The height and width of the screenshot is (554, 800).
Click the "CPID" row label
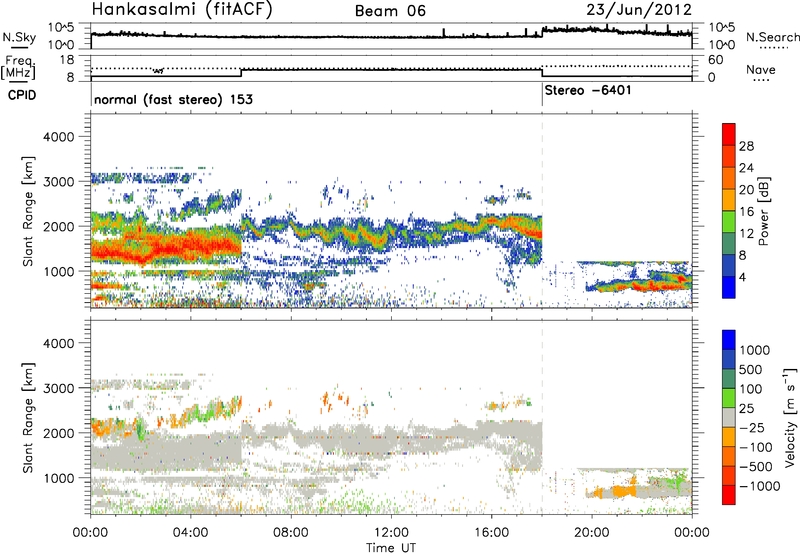22,95
